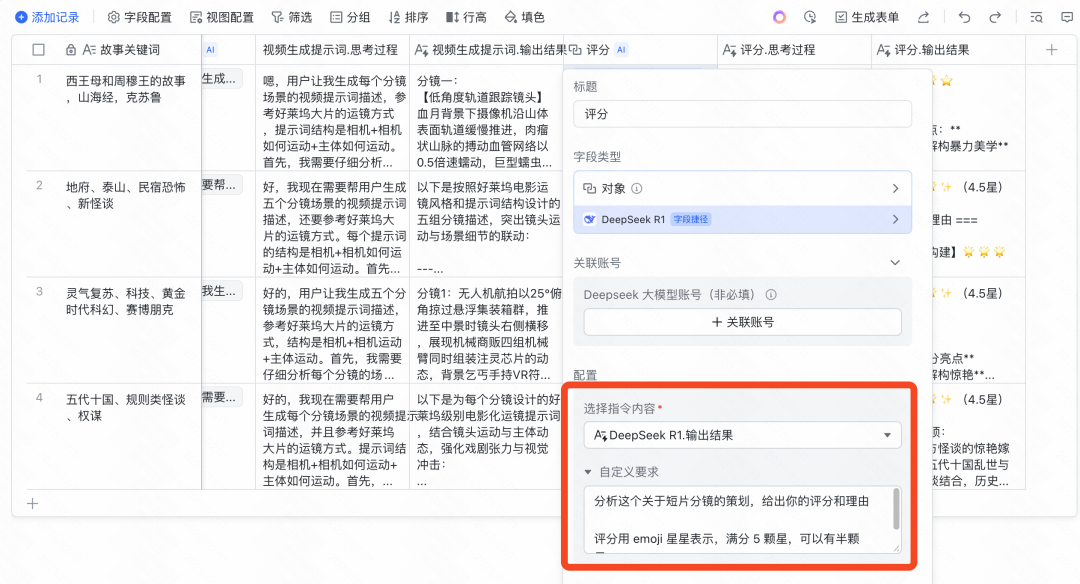The image size is (1080, 584).
Task: Click the clock automation icon in toolbar
Action: (810, 17)
